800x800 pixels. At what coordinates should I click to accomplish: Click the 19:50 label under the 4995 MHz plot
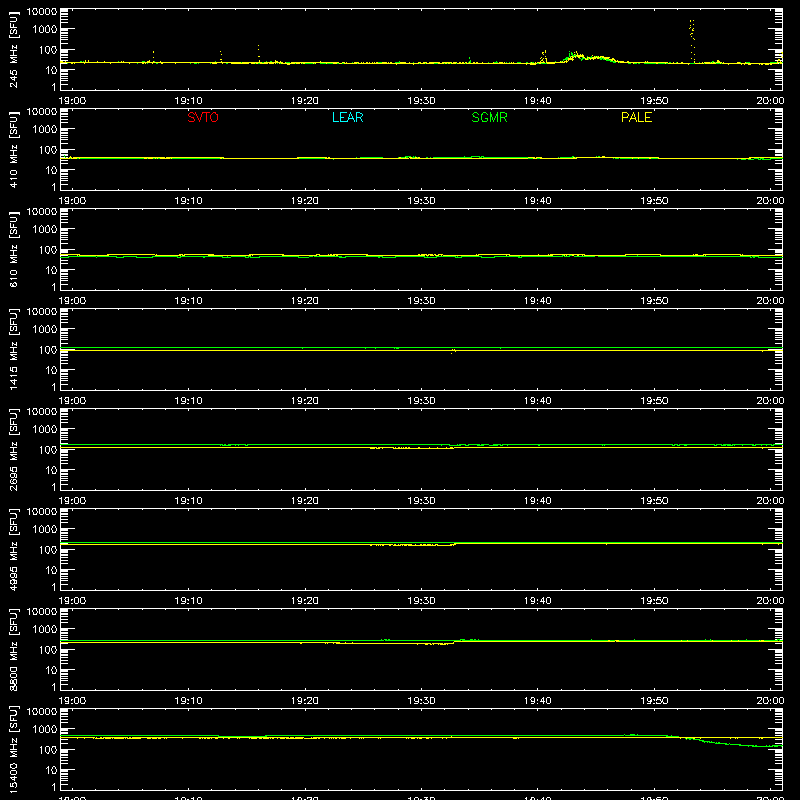click(x=654, y=601)
